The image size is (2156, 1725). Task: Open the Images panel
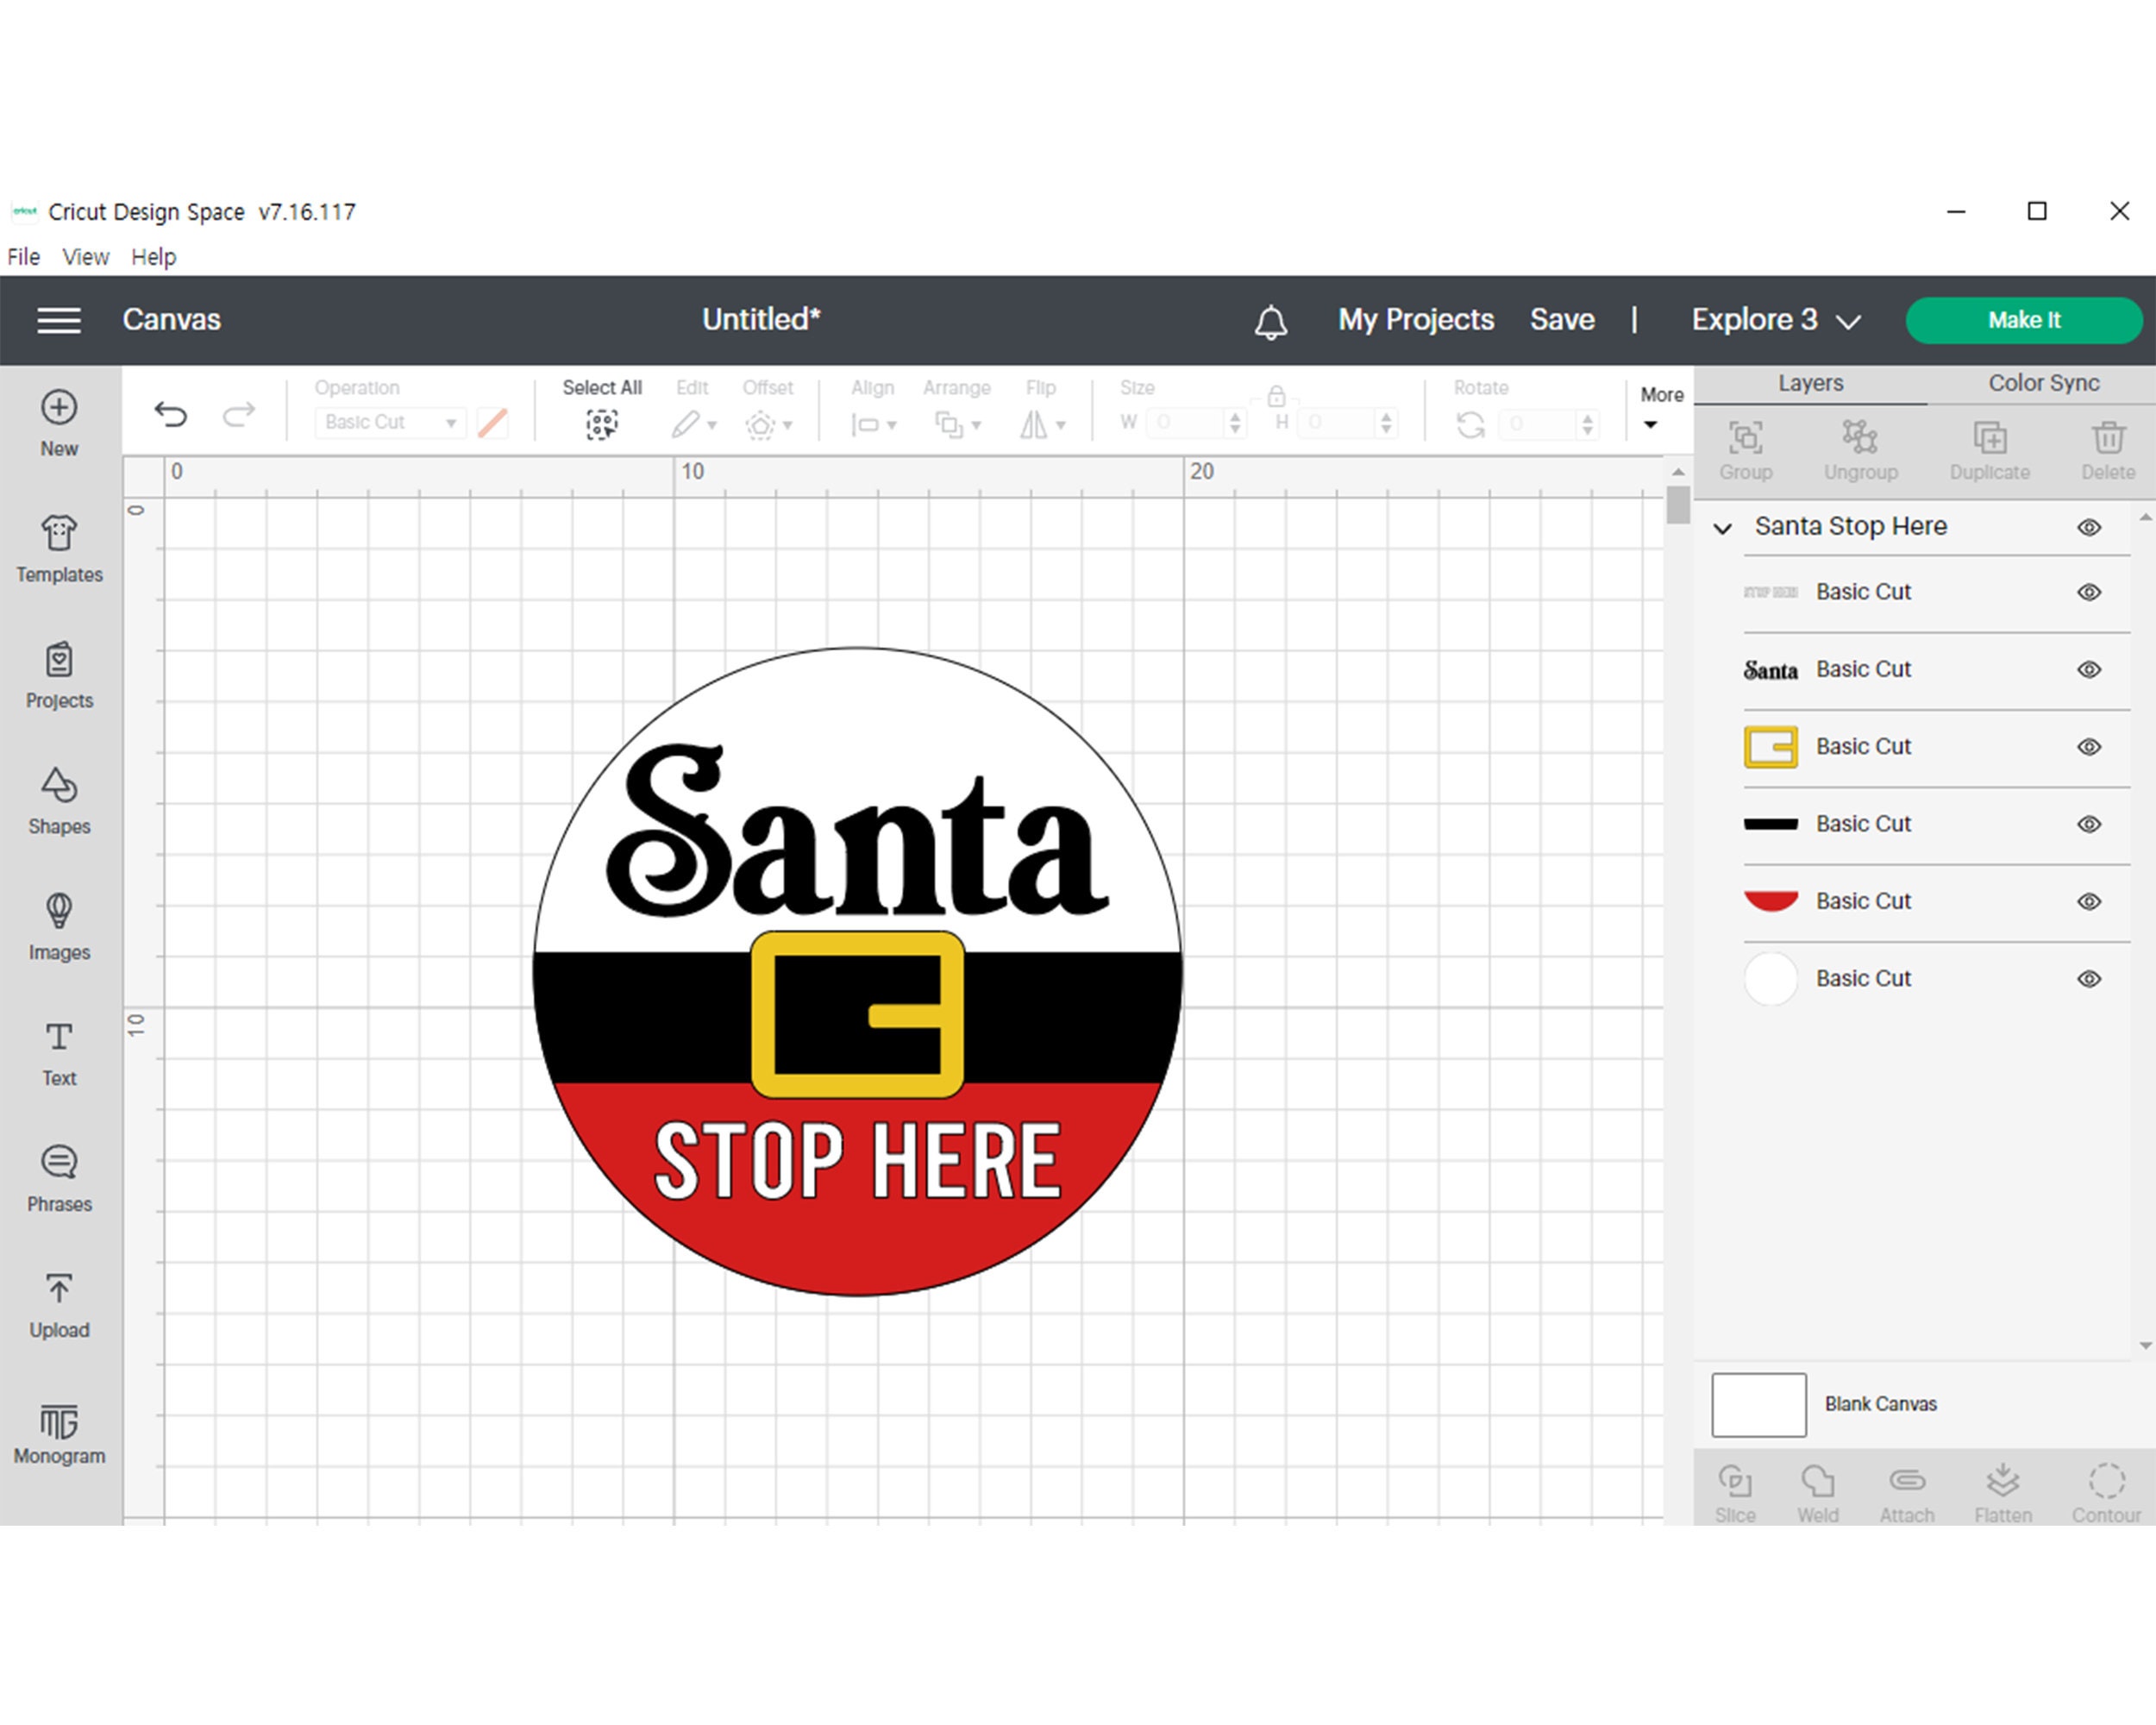pos(59,920)
